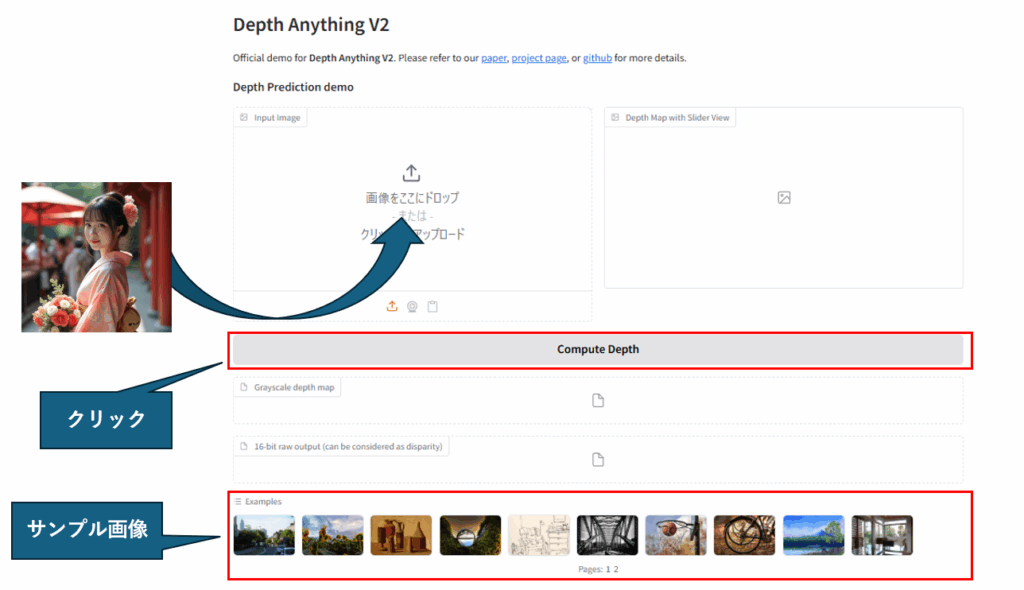The image size is (1024, 590).
Task: Click the large upload arrow in Input Image
Action: pyautogui.click(x=411, y=173)
